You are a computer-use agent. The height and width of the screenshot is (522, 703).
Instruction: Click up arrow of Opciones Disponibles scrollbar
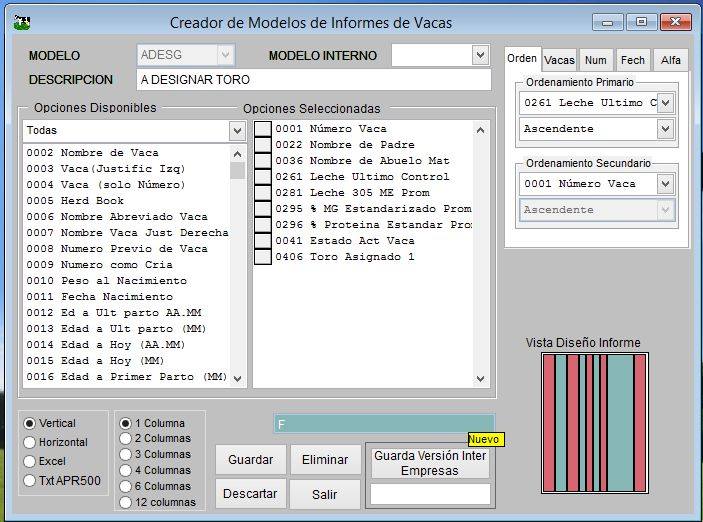238,154
